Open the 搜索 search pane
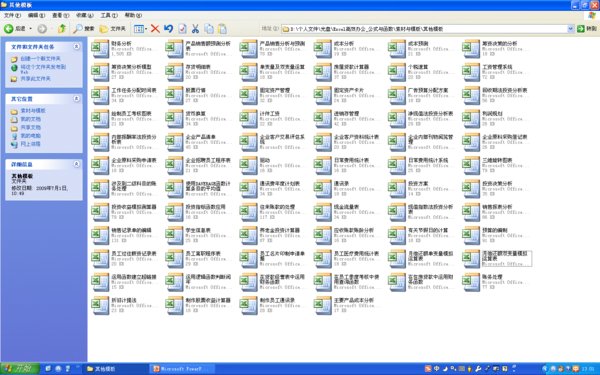This screenshot has width=600, height=375. click(x=84, y=29)
